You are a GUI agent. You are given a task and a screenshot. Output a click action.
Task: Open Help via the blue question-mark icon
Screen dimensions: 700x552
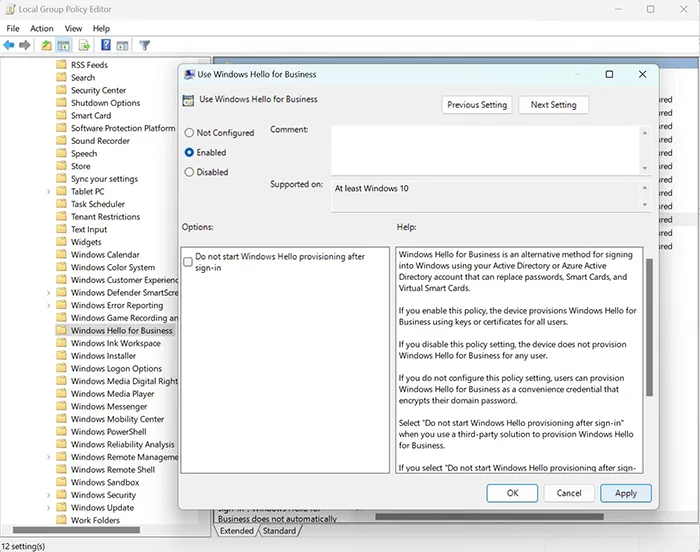pyautogui.click(x=105, y=45)
